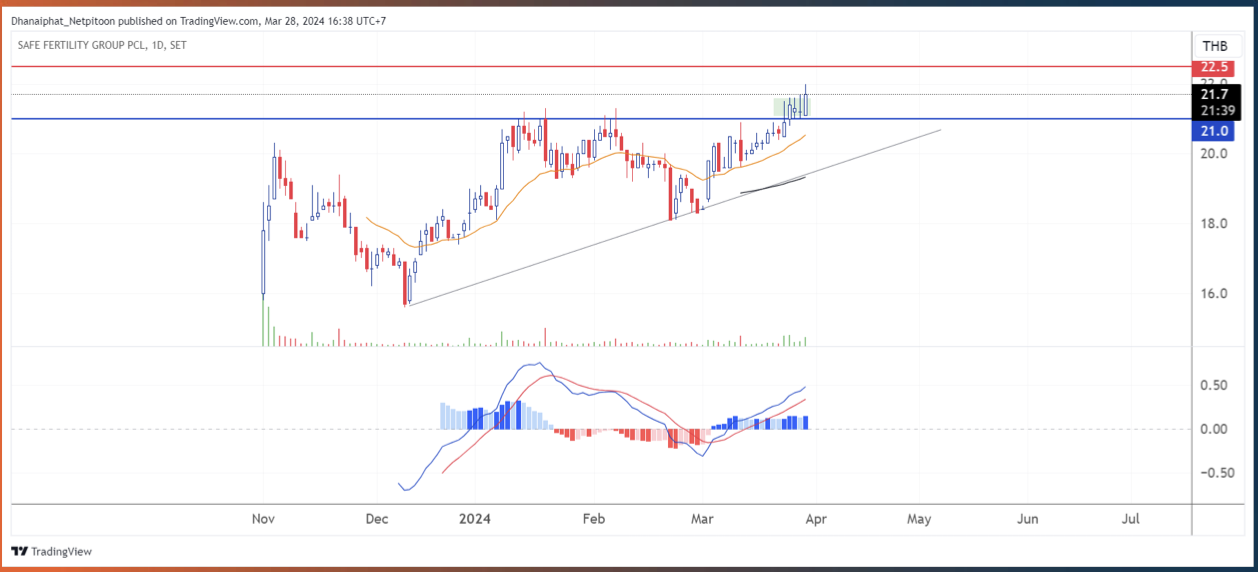Click the THB currency label

tap(1215, 46)
